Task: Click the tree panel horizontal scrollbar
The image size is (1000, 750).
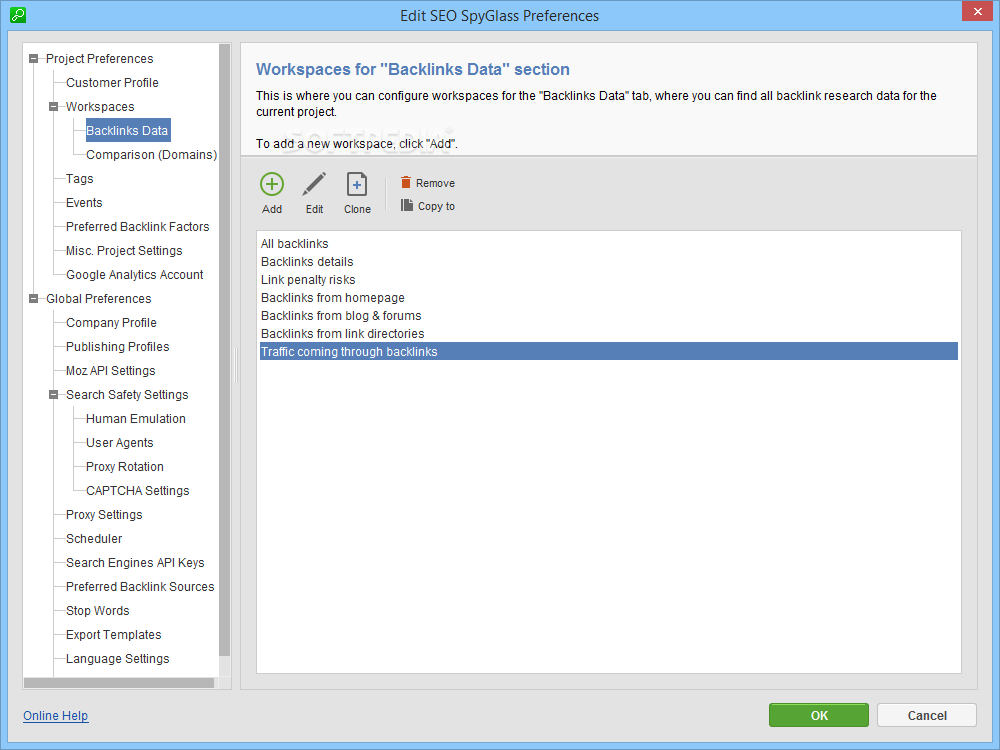Action: (x=119, y=682)
